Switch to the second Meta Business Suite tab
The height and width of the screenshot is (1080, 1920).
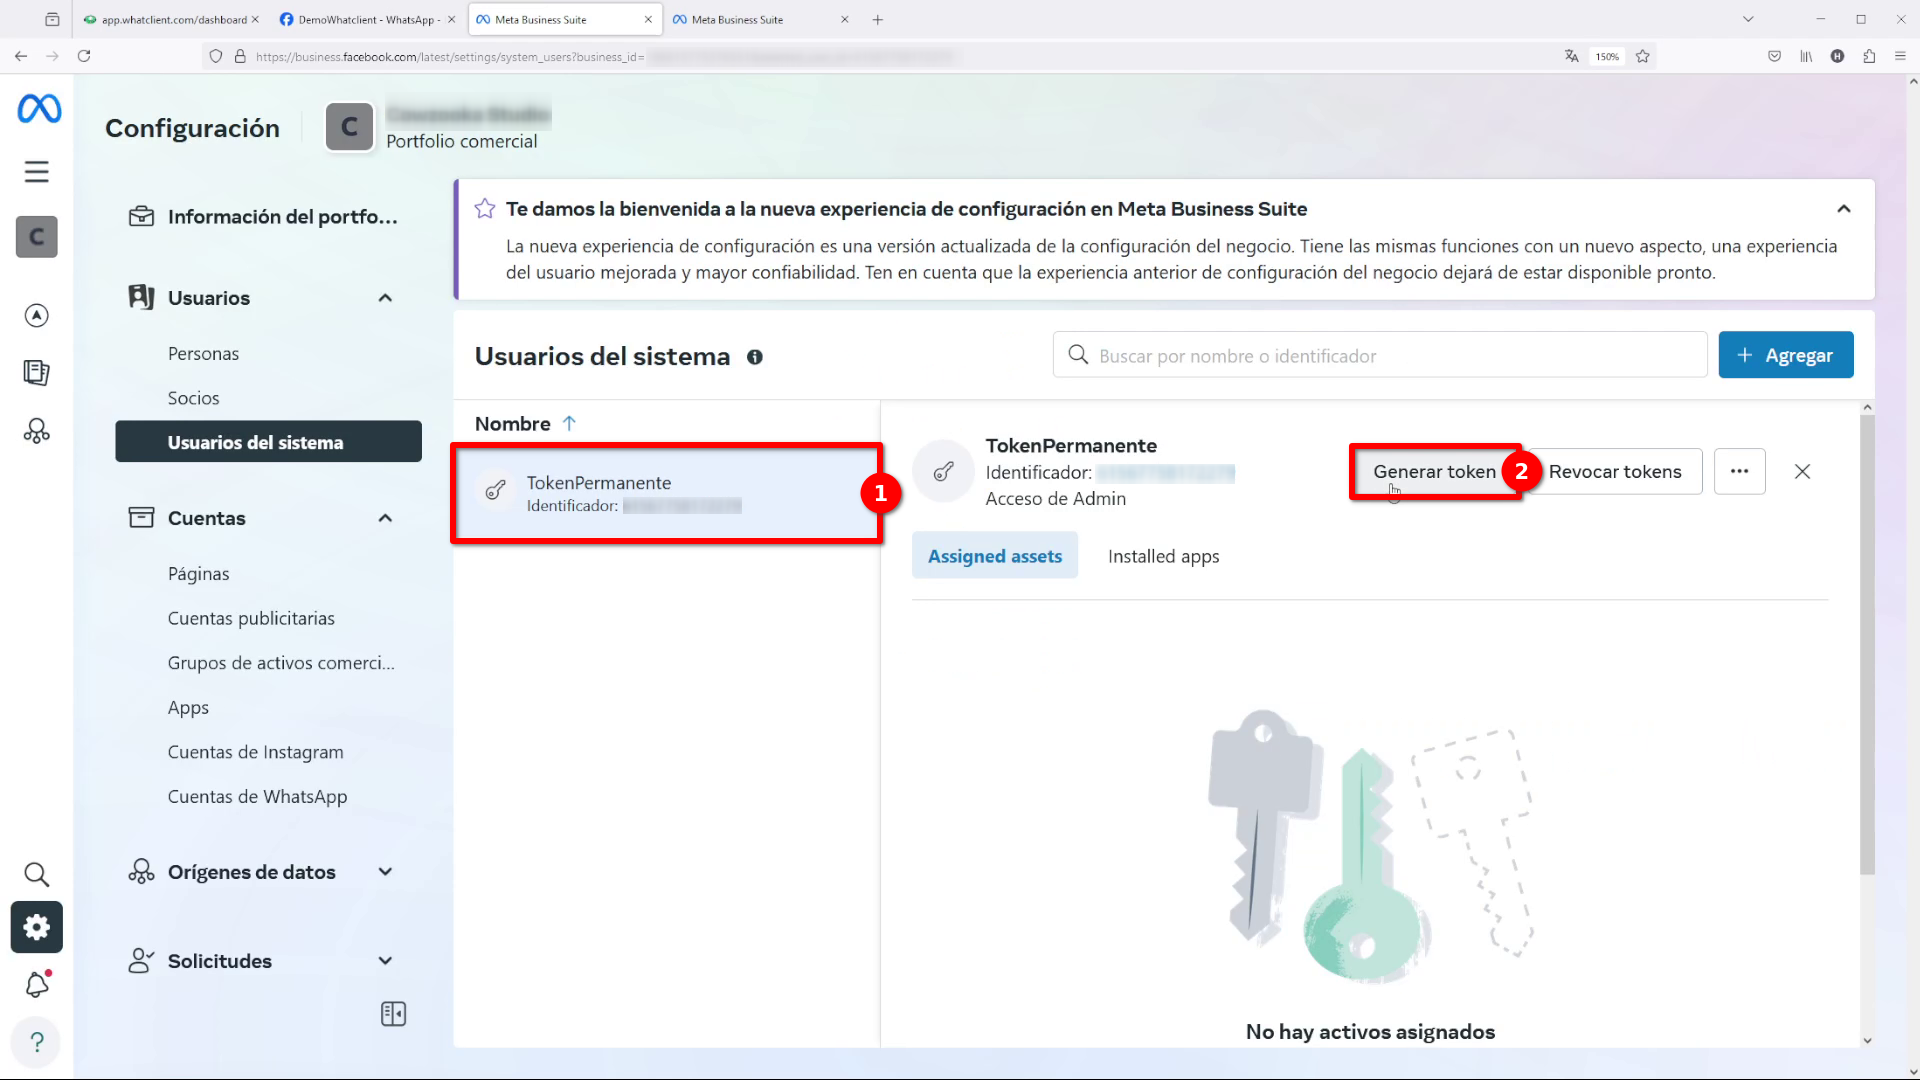760,19
